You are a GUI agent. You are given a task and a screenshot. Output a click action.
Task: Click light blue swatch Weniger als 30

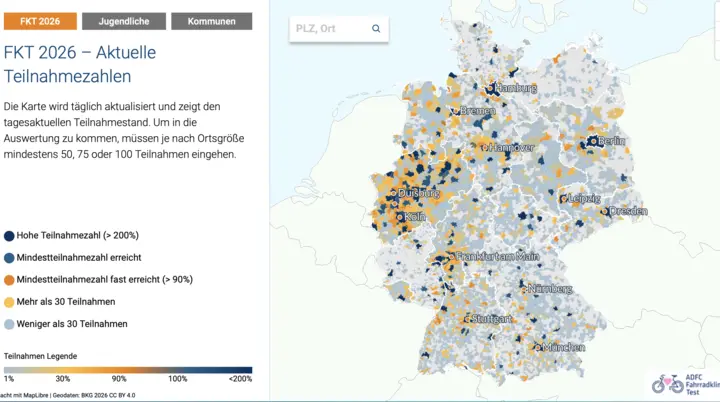click(9, 324)
